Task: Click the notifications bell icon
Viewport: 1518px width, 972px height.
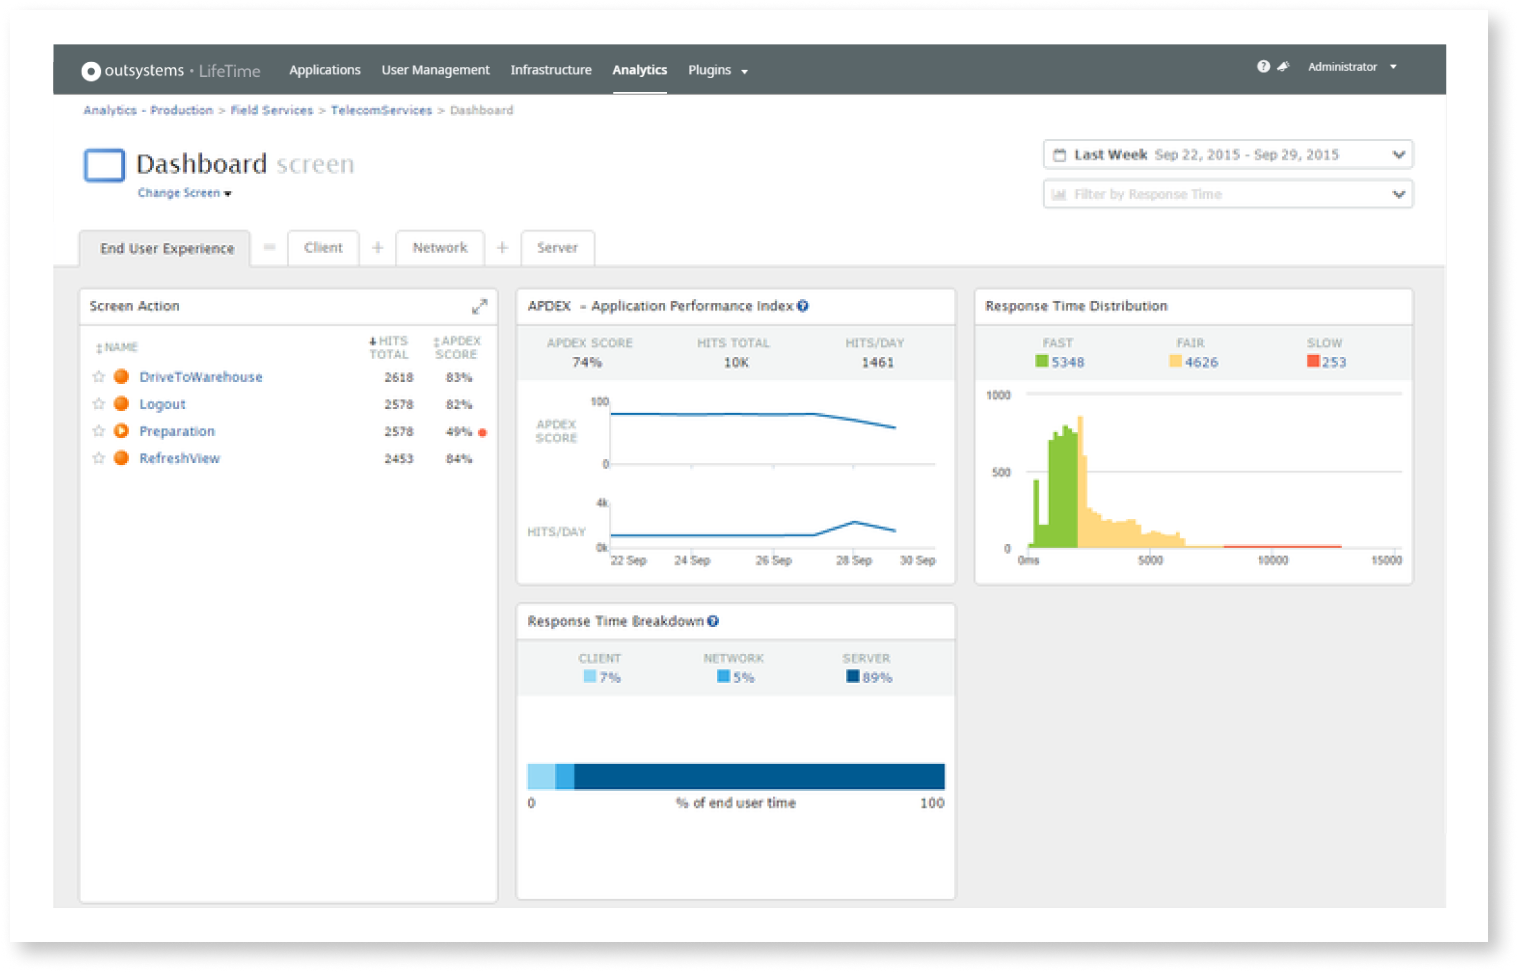Action: [1284, 67]
